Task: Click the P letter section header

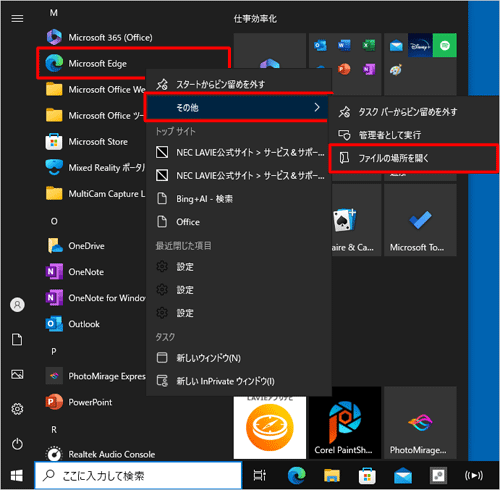Action: (54, 351)
